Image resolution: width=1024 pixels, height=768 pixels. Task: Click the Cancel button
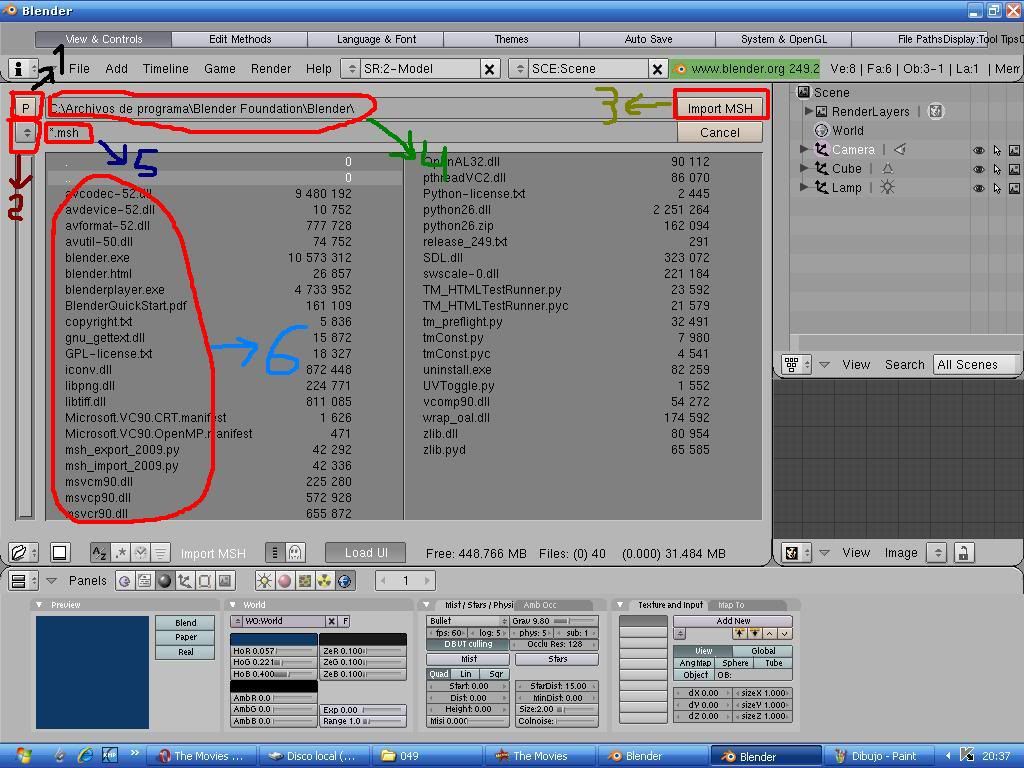(720, 133)
